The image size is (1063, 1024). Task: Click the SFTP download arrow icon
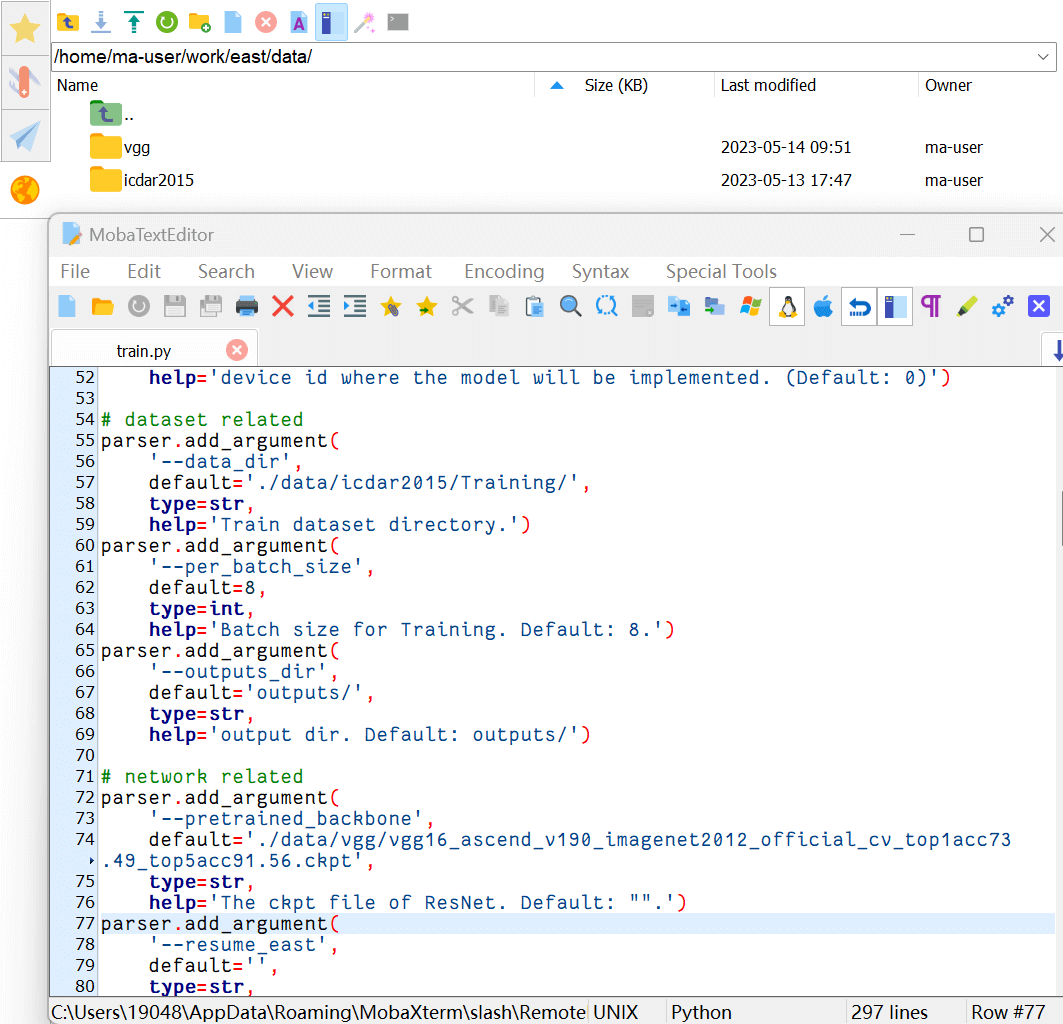coord(101,22)
